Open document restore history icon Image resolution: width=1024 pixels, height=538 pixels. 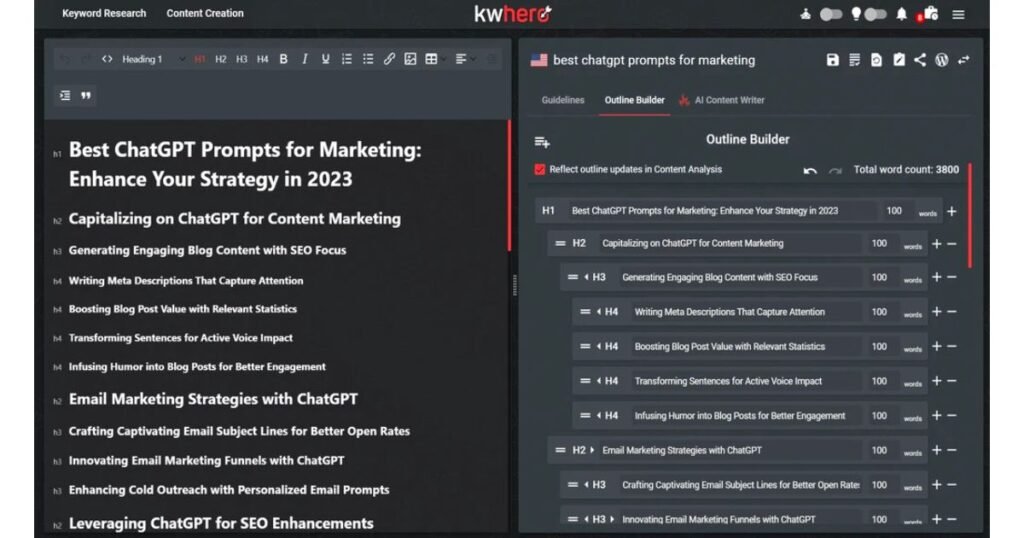876,60
